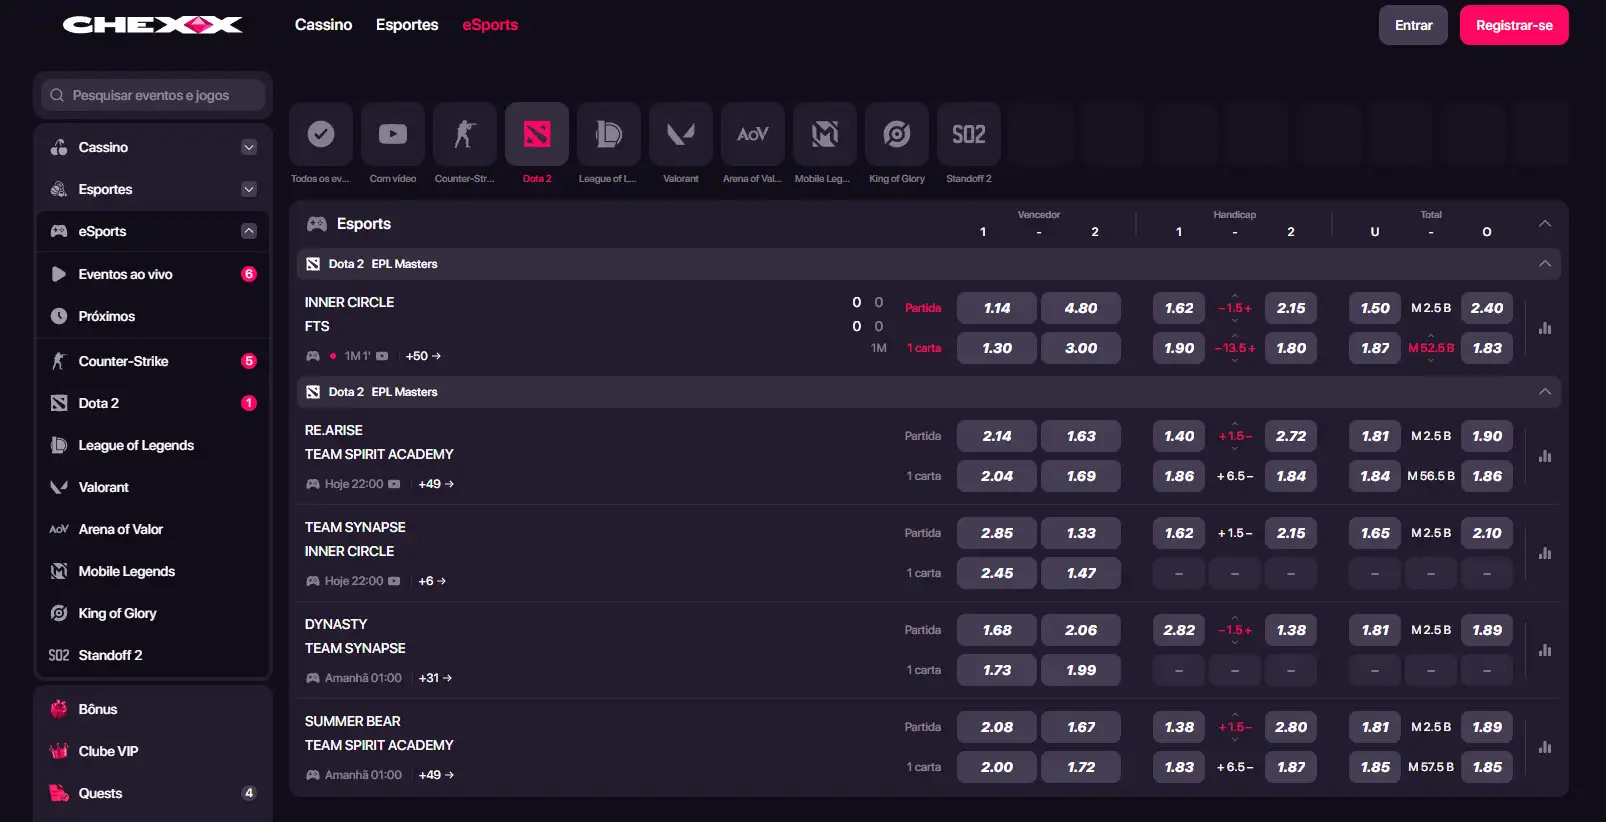Filter by Mobile Legends icon
The height and width of the screenshot is (822, 1606).
coord(825,134)
